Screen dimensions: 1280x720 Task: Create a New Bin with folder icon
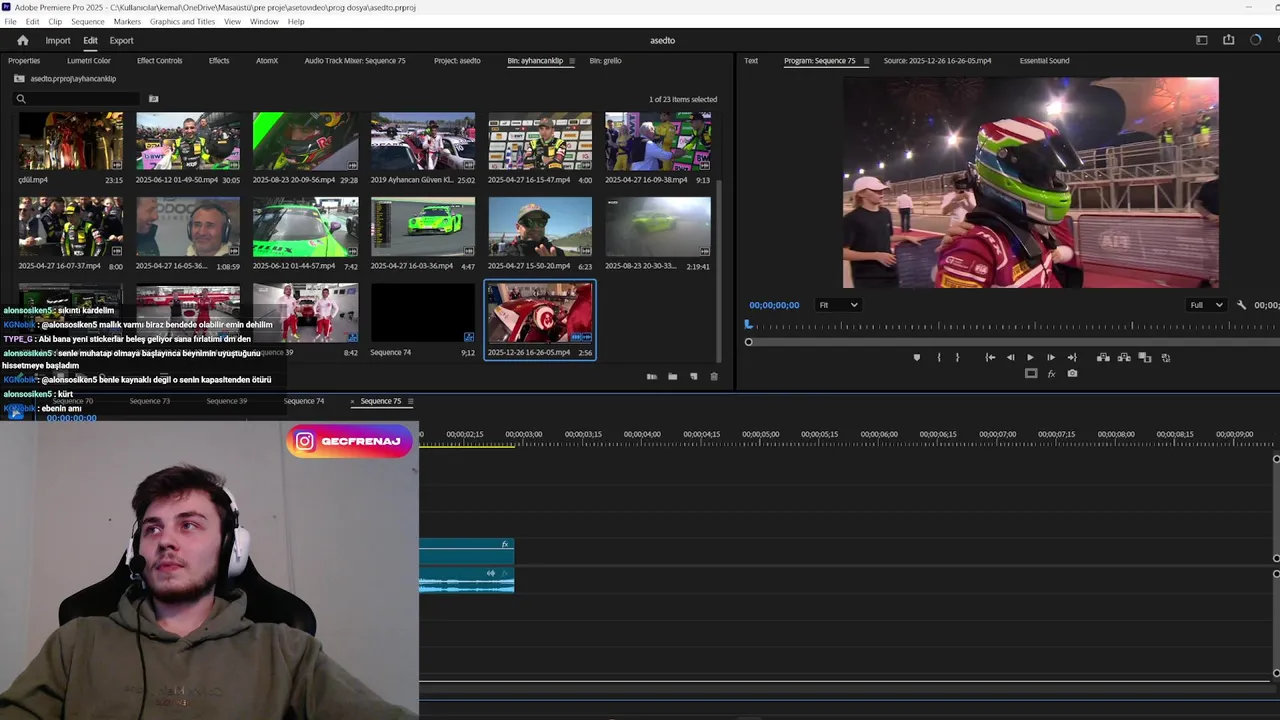click(673, 377)
